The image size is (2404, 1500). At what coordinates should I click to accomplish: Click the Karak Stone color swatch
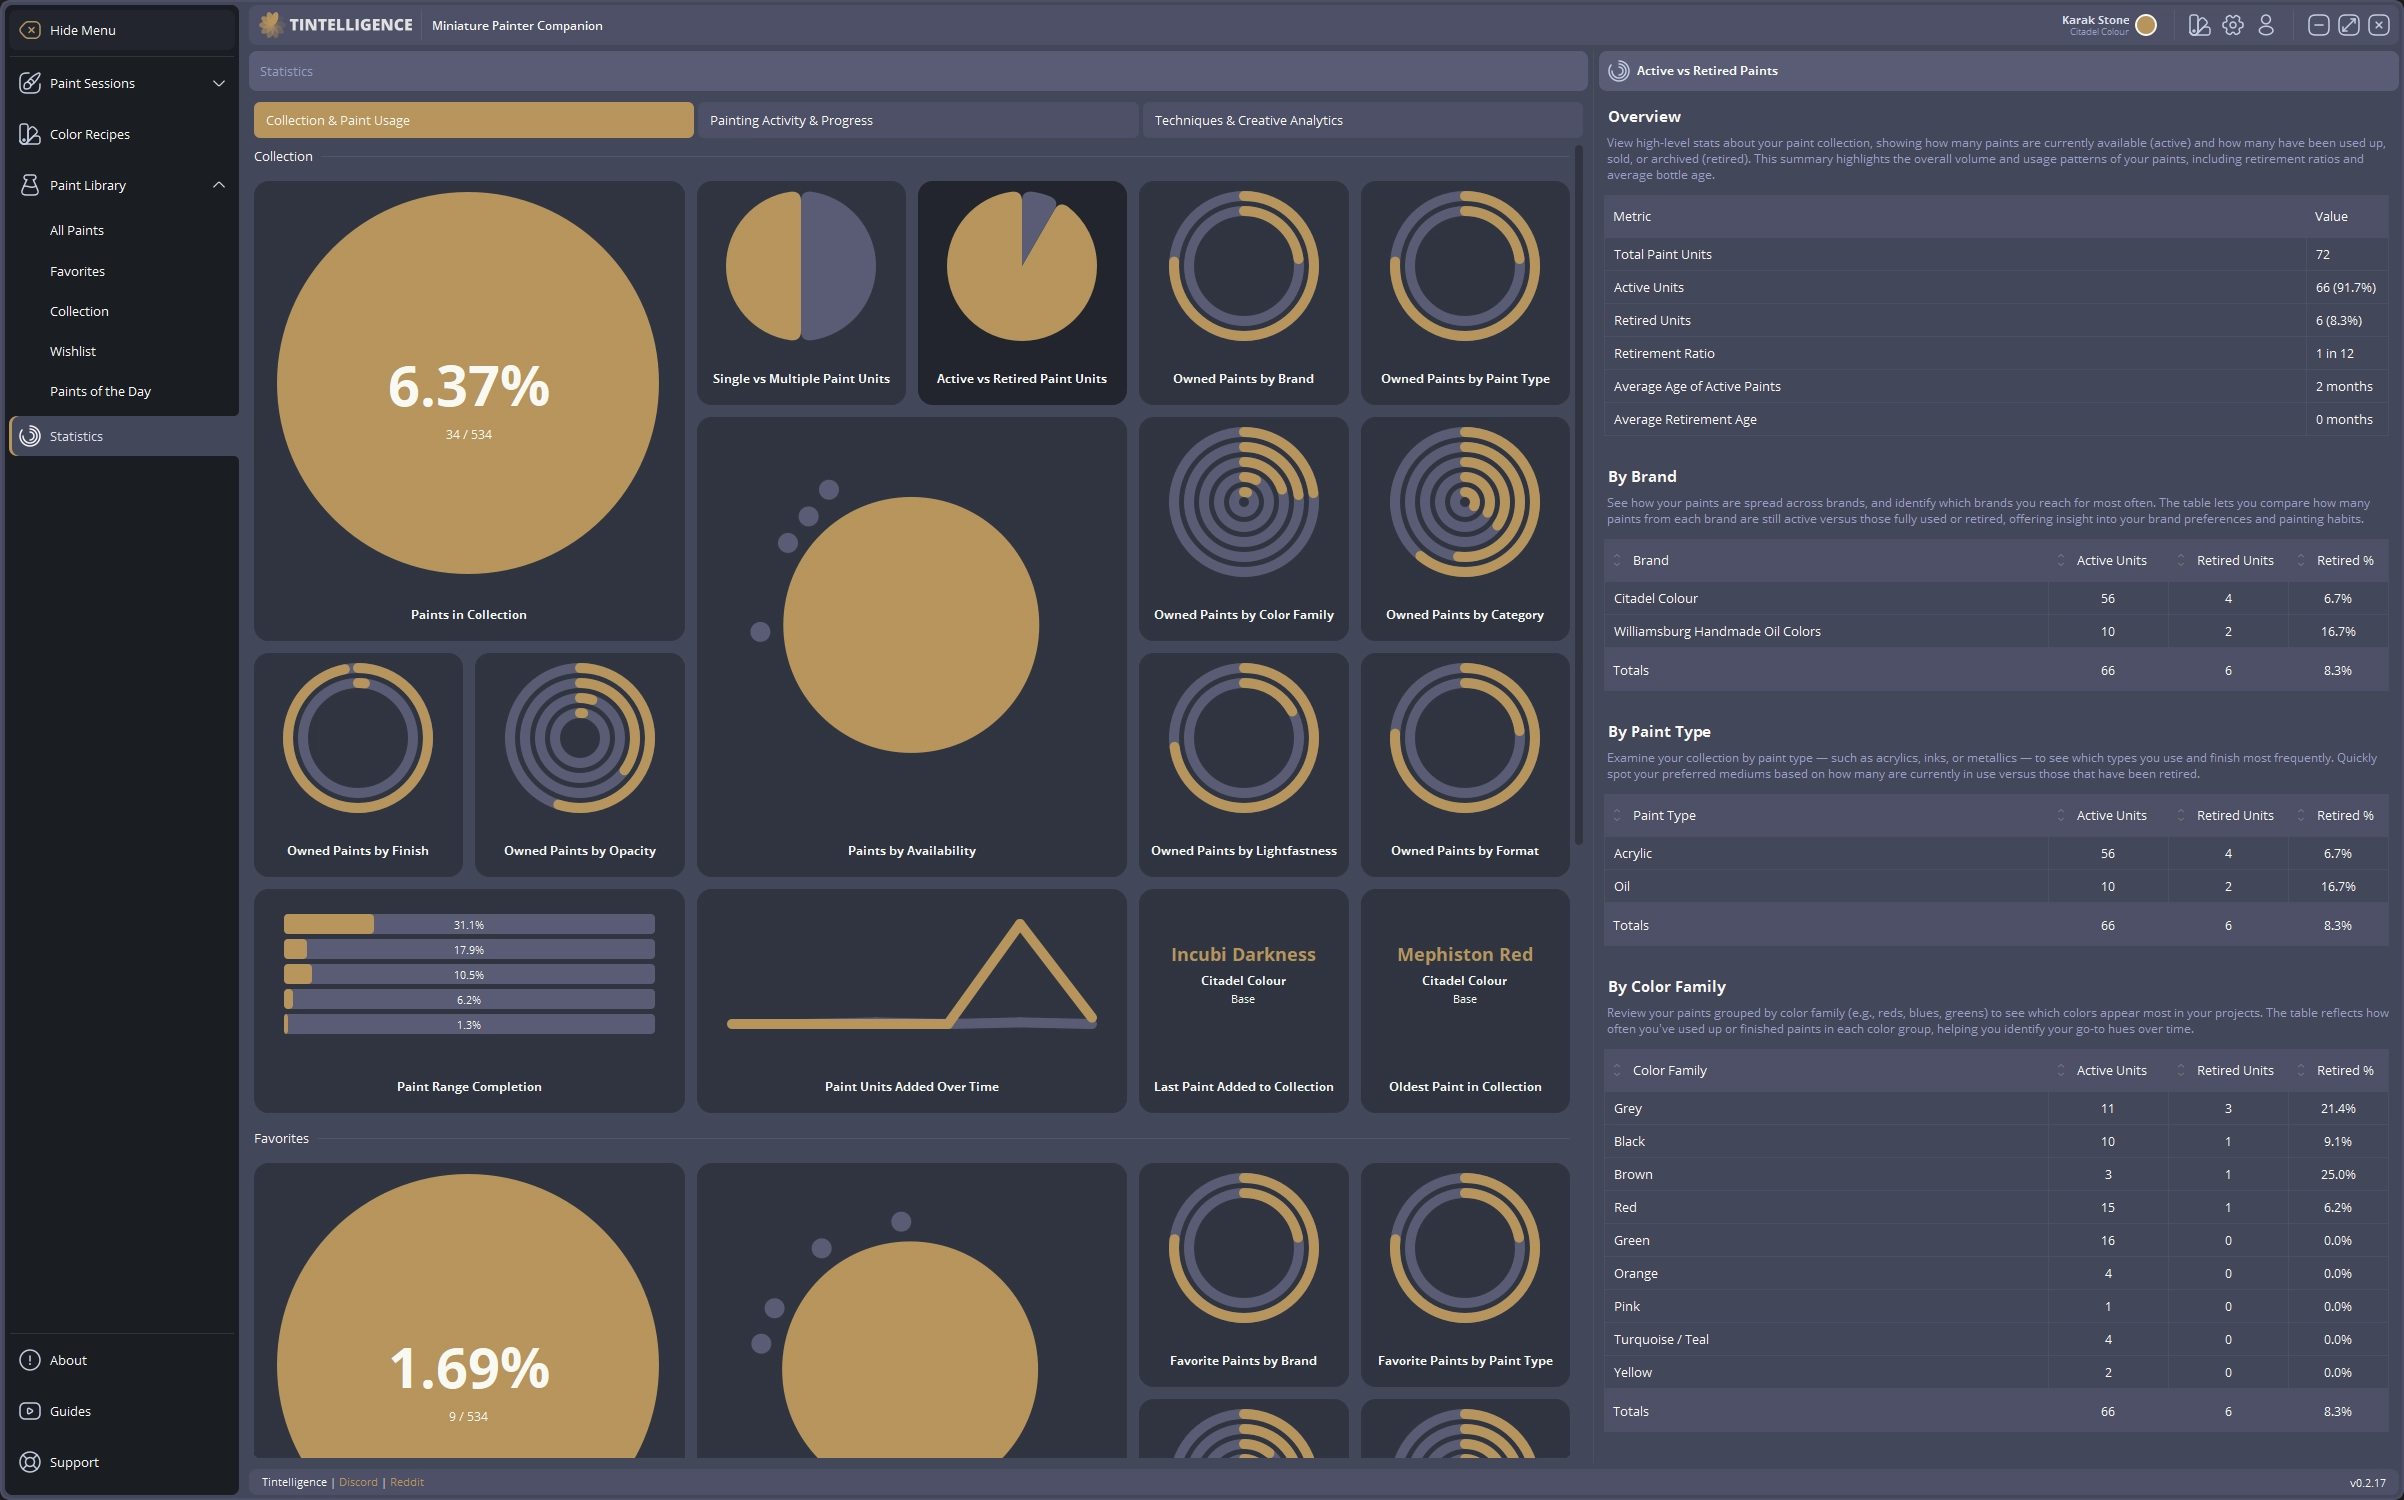[x=2146, y=26]
